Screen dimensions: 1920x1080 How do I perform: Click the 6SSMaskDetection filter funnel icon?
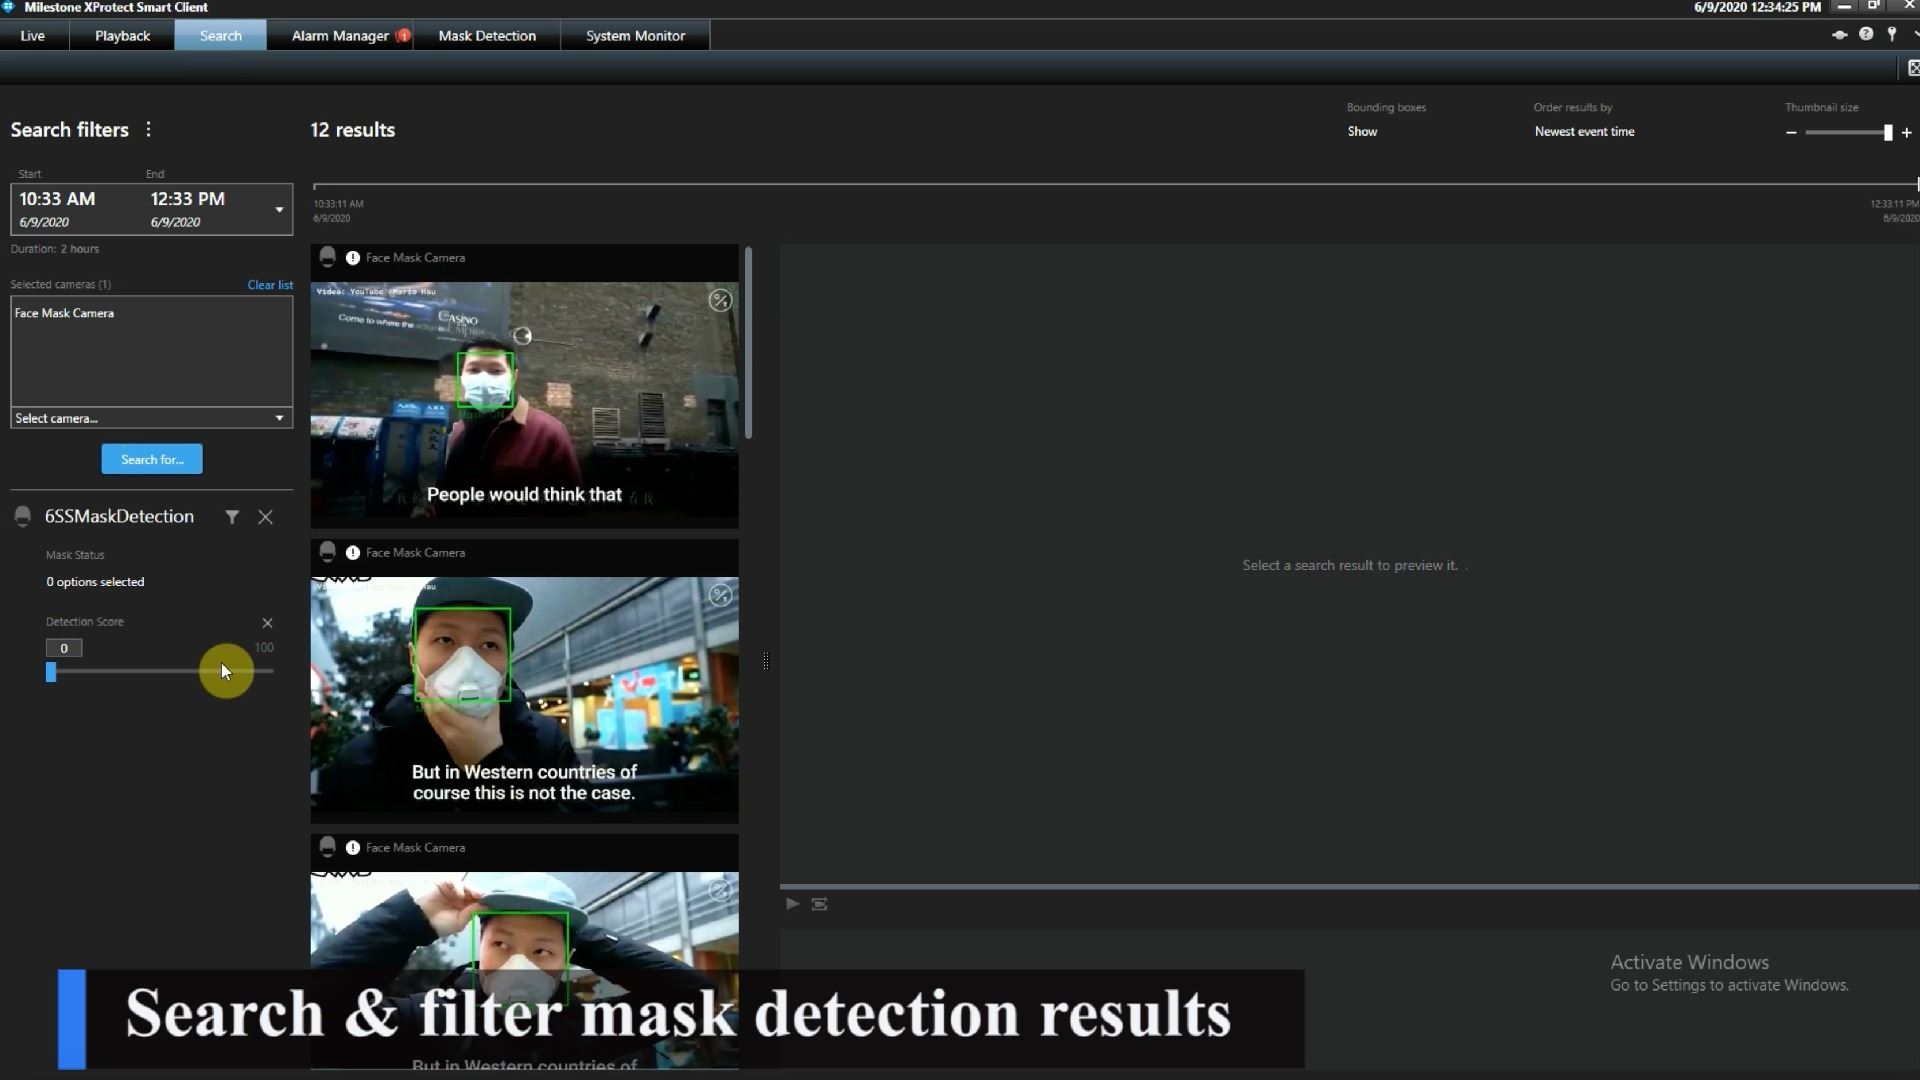(x=232, y=517)
